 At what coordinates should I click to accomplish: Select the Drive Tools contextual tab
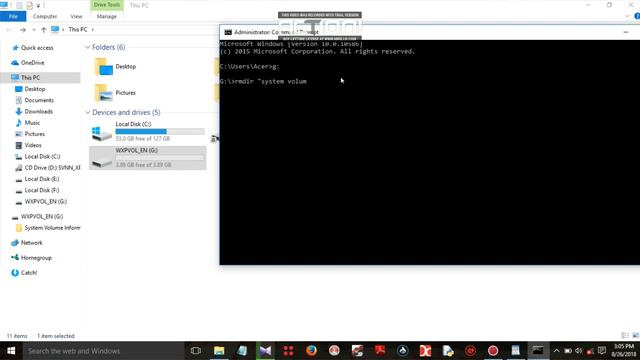click(107, 5)
